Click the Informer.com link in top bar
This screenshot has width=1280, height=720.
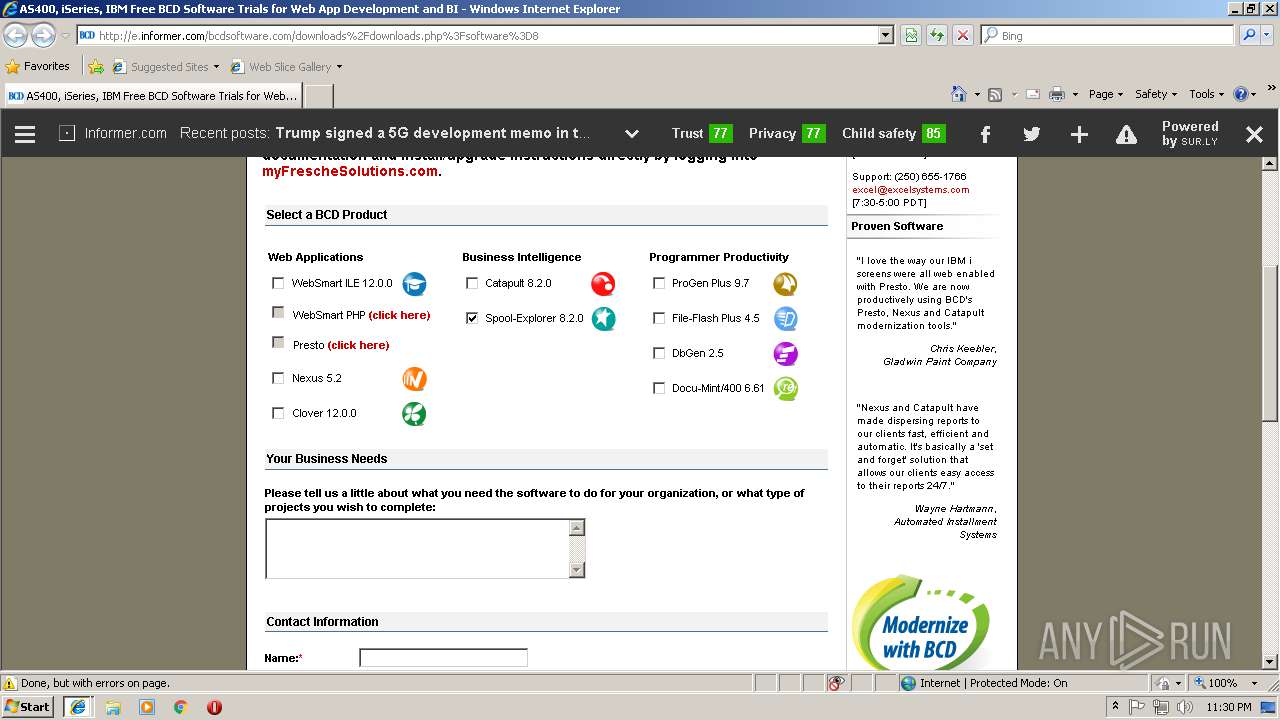pos(125,133)
